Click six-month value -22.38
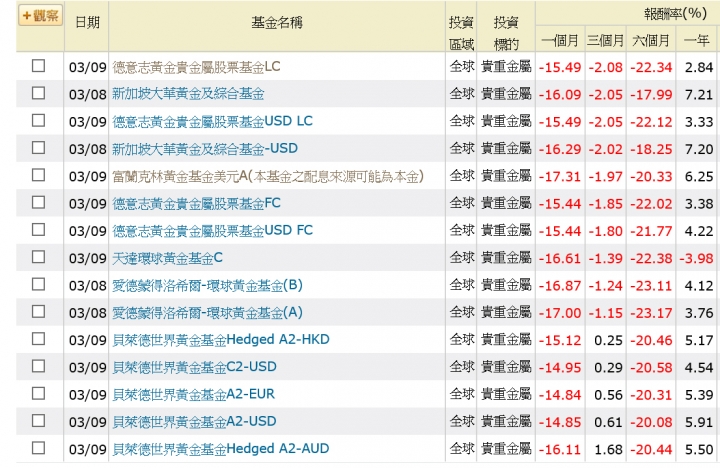This screenshot has height=468, width=720. (x=651, y=259)
